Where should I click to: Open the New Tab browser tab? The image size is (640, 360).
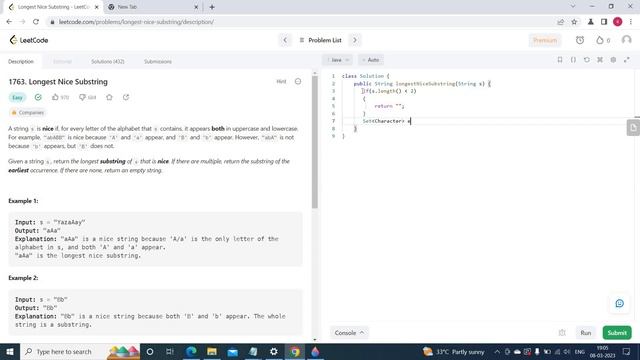point(153,7)
